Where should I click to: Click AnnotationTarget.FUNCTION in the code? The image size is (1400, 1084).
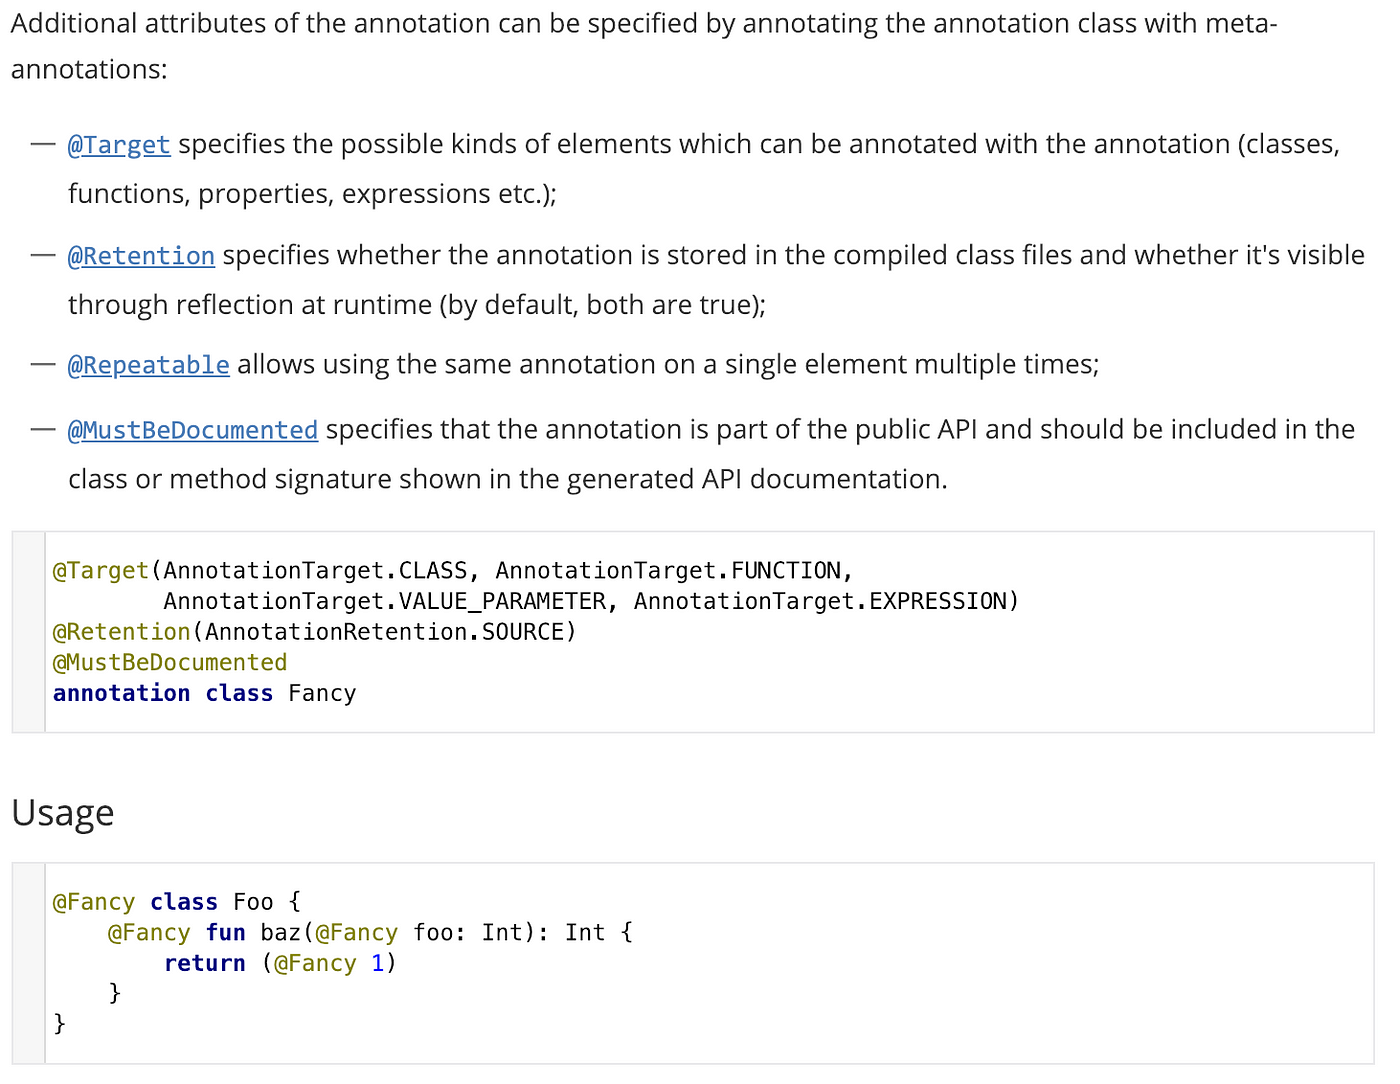pos(668,571)
